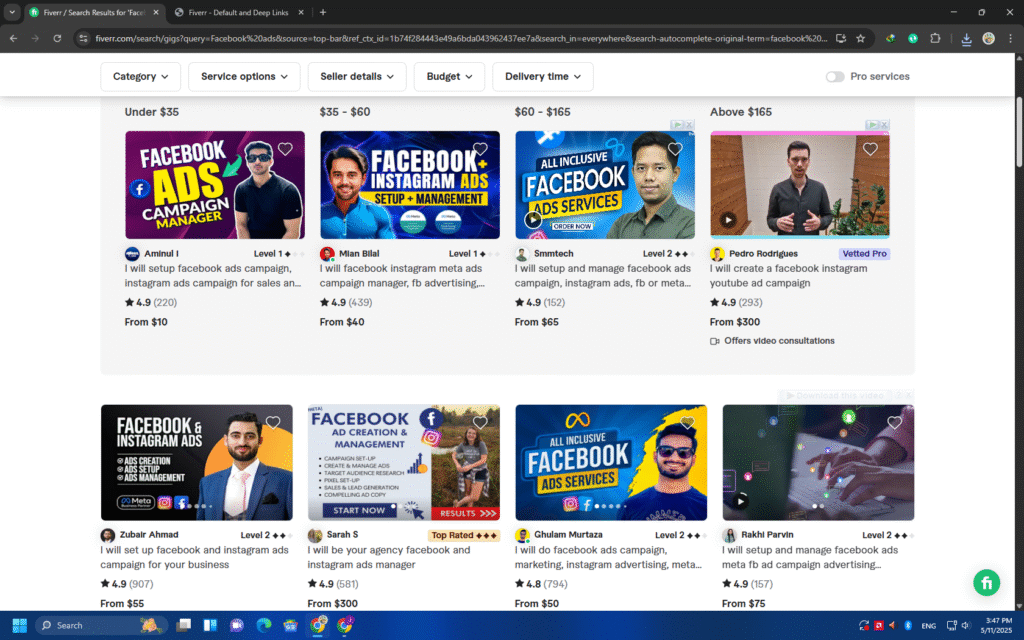Click the From $300 price under Pedro Rodrigues

point(735,321)
